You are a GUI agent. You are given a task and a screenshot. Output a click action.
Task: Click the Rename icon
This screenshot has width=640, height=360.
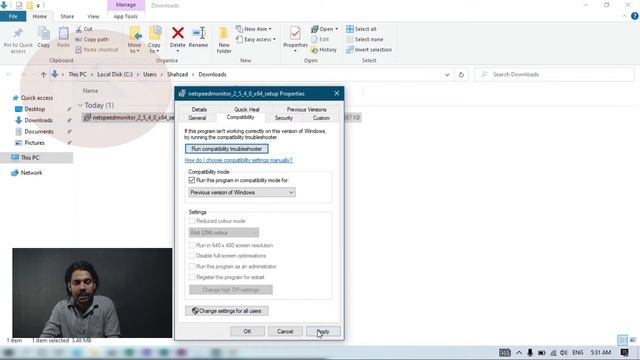click(x=199, y=33)
